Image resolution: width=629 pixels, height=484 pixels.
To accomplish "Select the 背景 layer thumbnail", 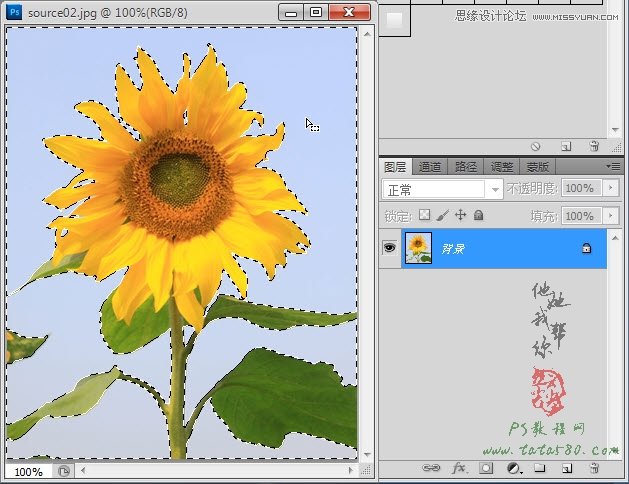I will [418, 248].
